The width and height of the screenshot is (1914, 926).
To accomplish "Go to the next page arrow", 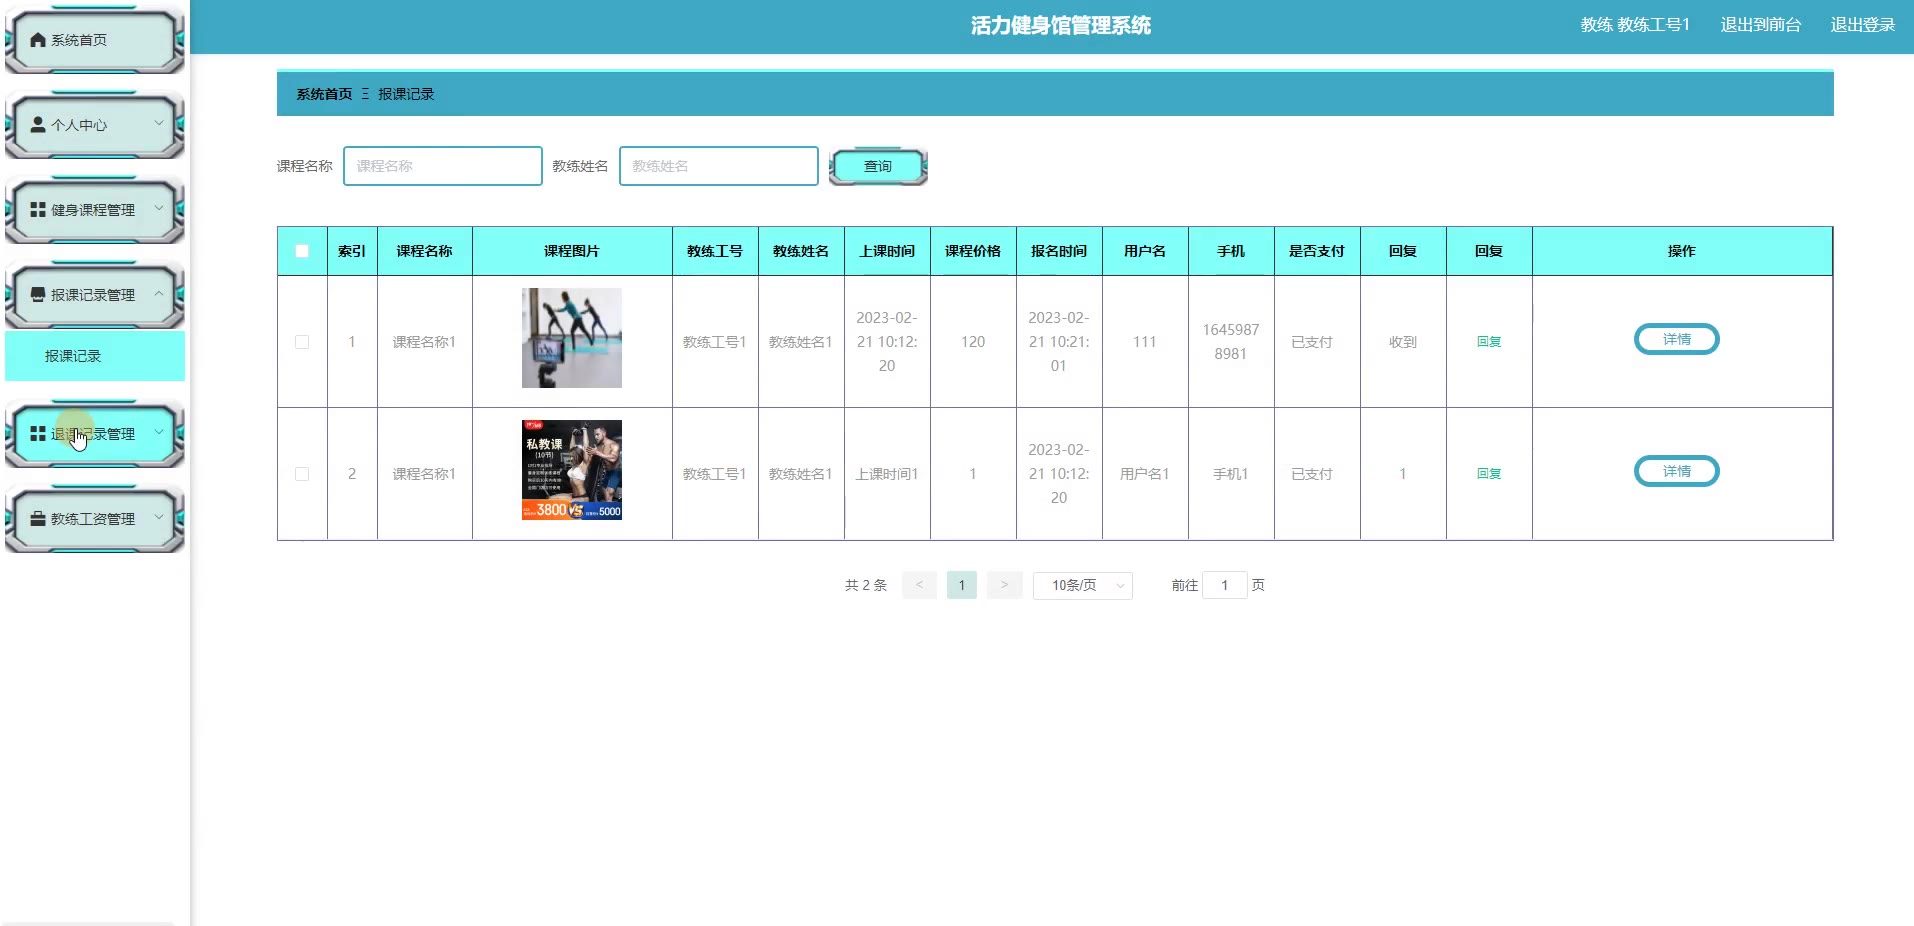I will pos(1004,585).
